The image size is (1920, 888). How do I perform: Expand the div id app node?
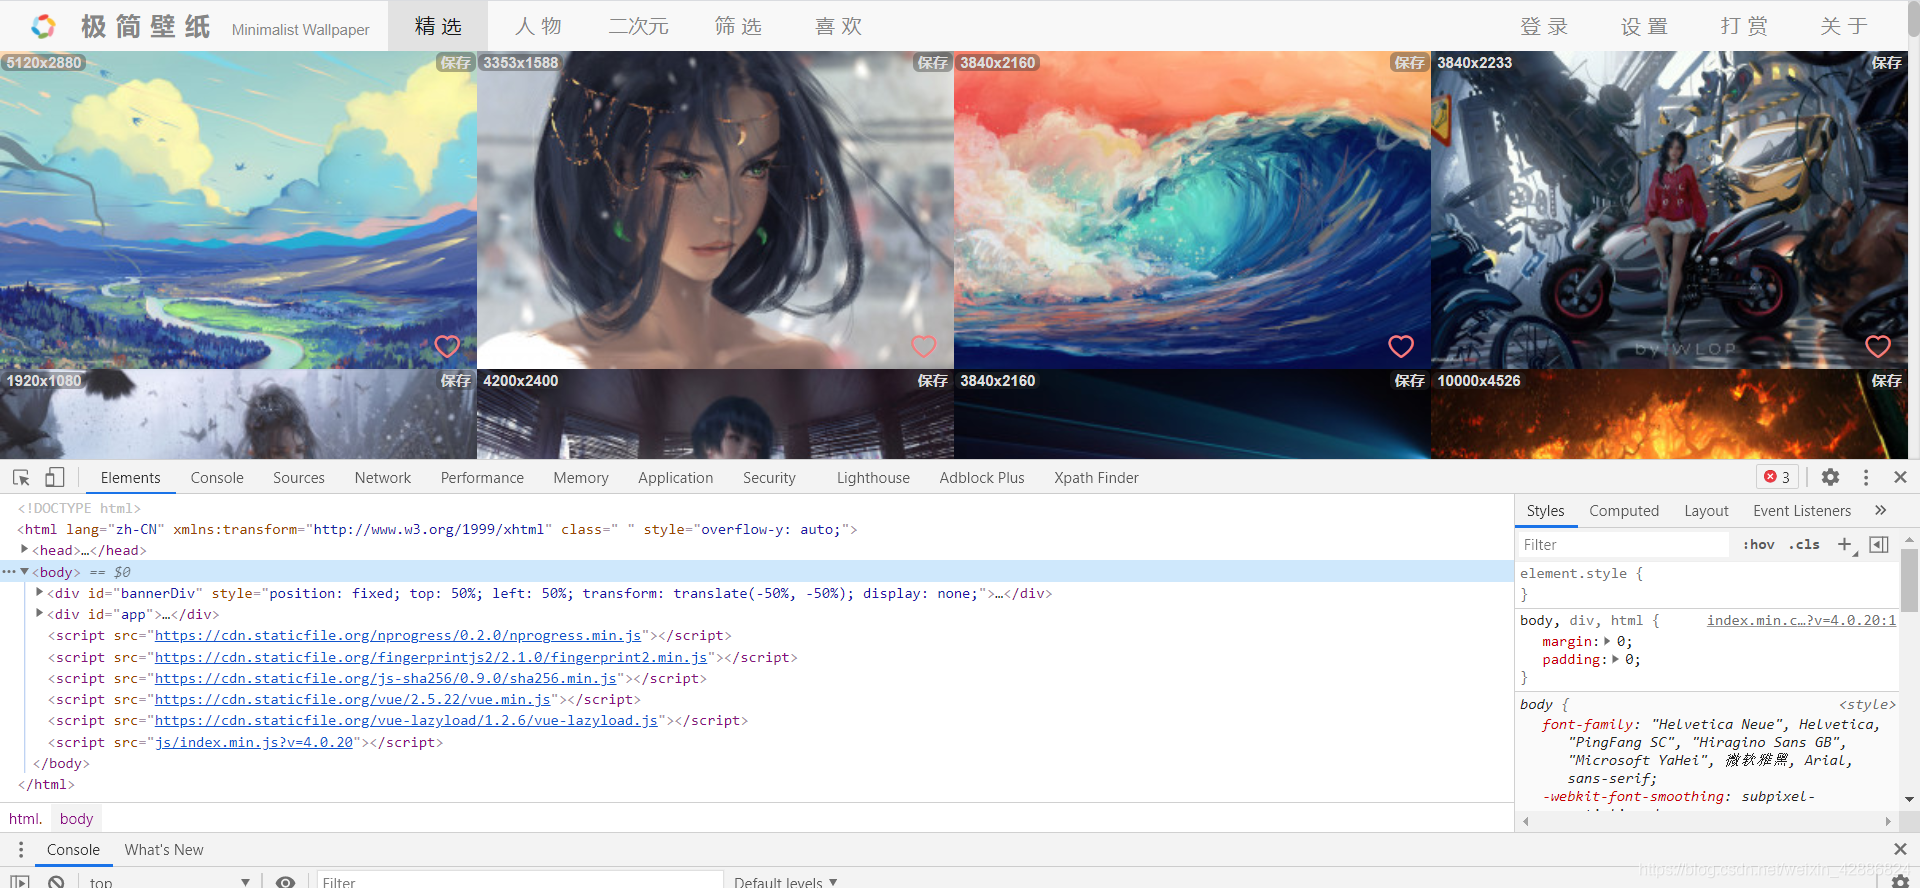39,613
